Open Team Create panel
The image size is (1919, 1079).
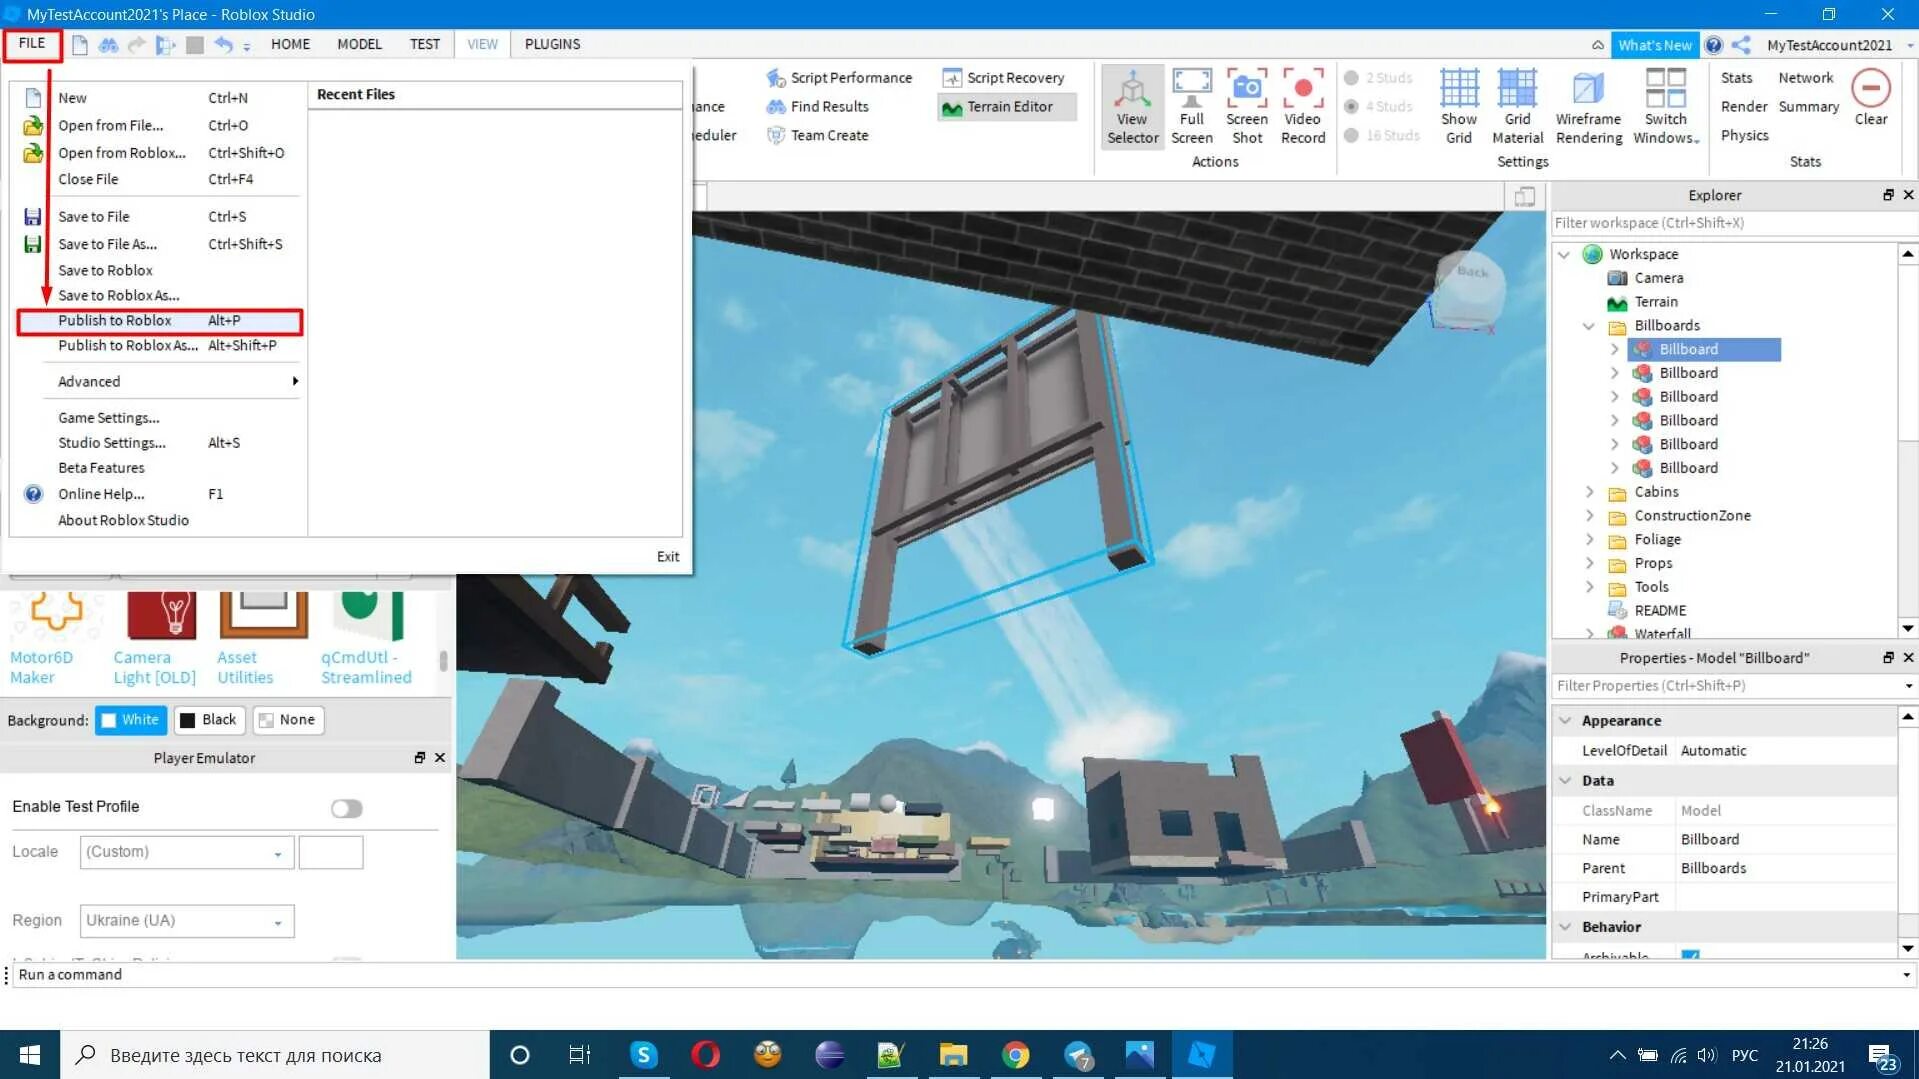817,136
